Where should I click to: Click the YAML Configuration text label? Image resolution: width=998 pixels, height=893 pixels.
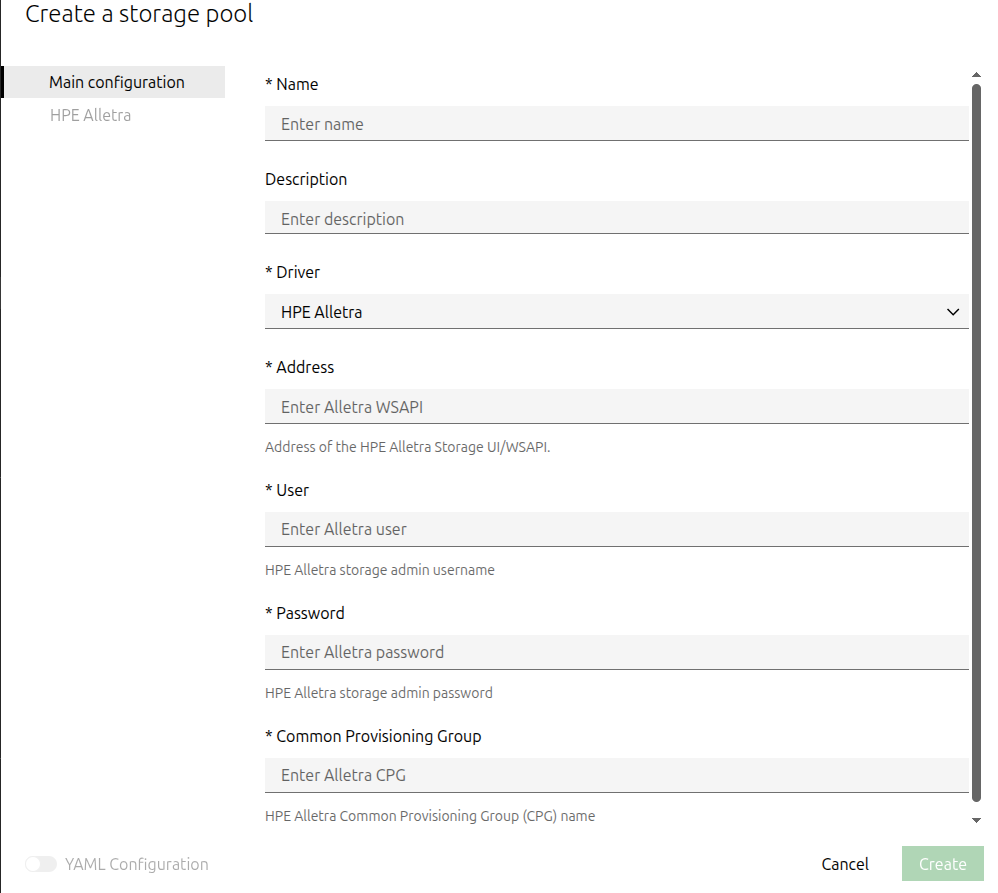coord(136,864)
